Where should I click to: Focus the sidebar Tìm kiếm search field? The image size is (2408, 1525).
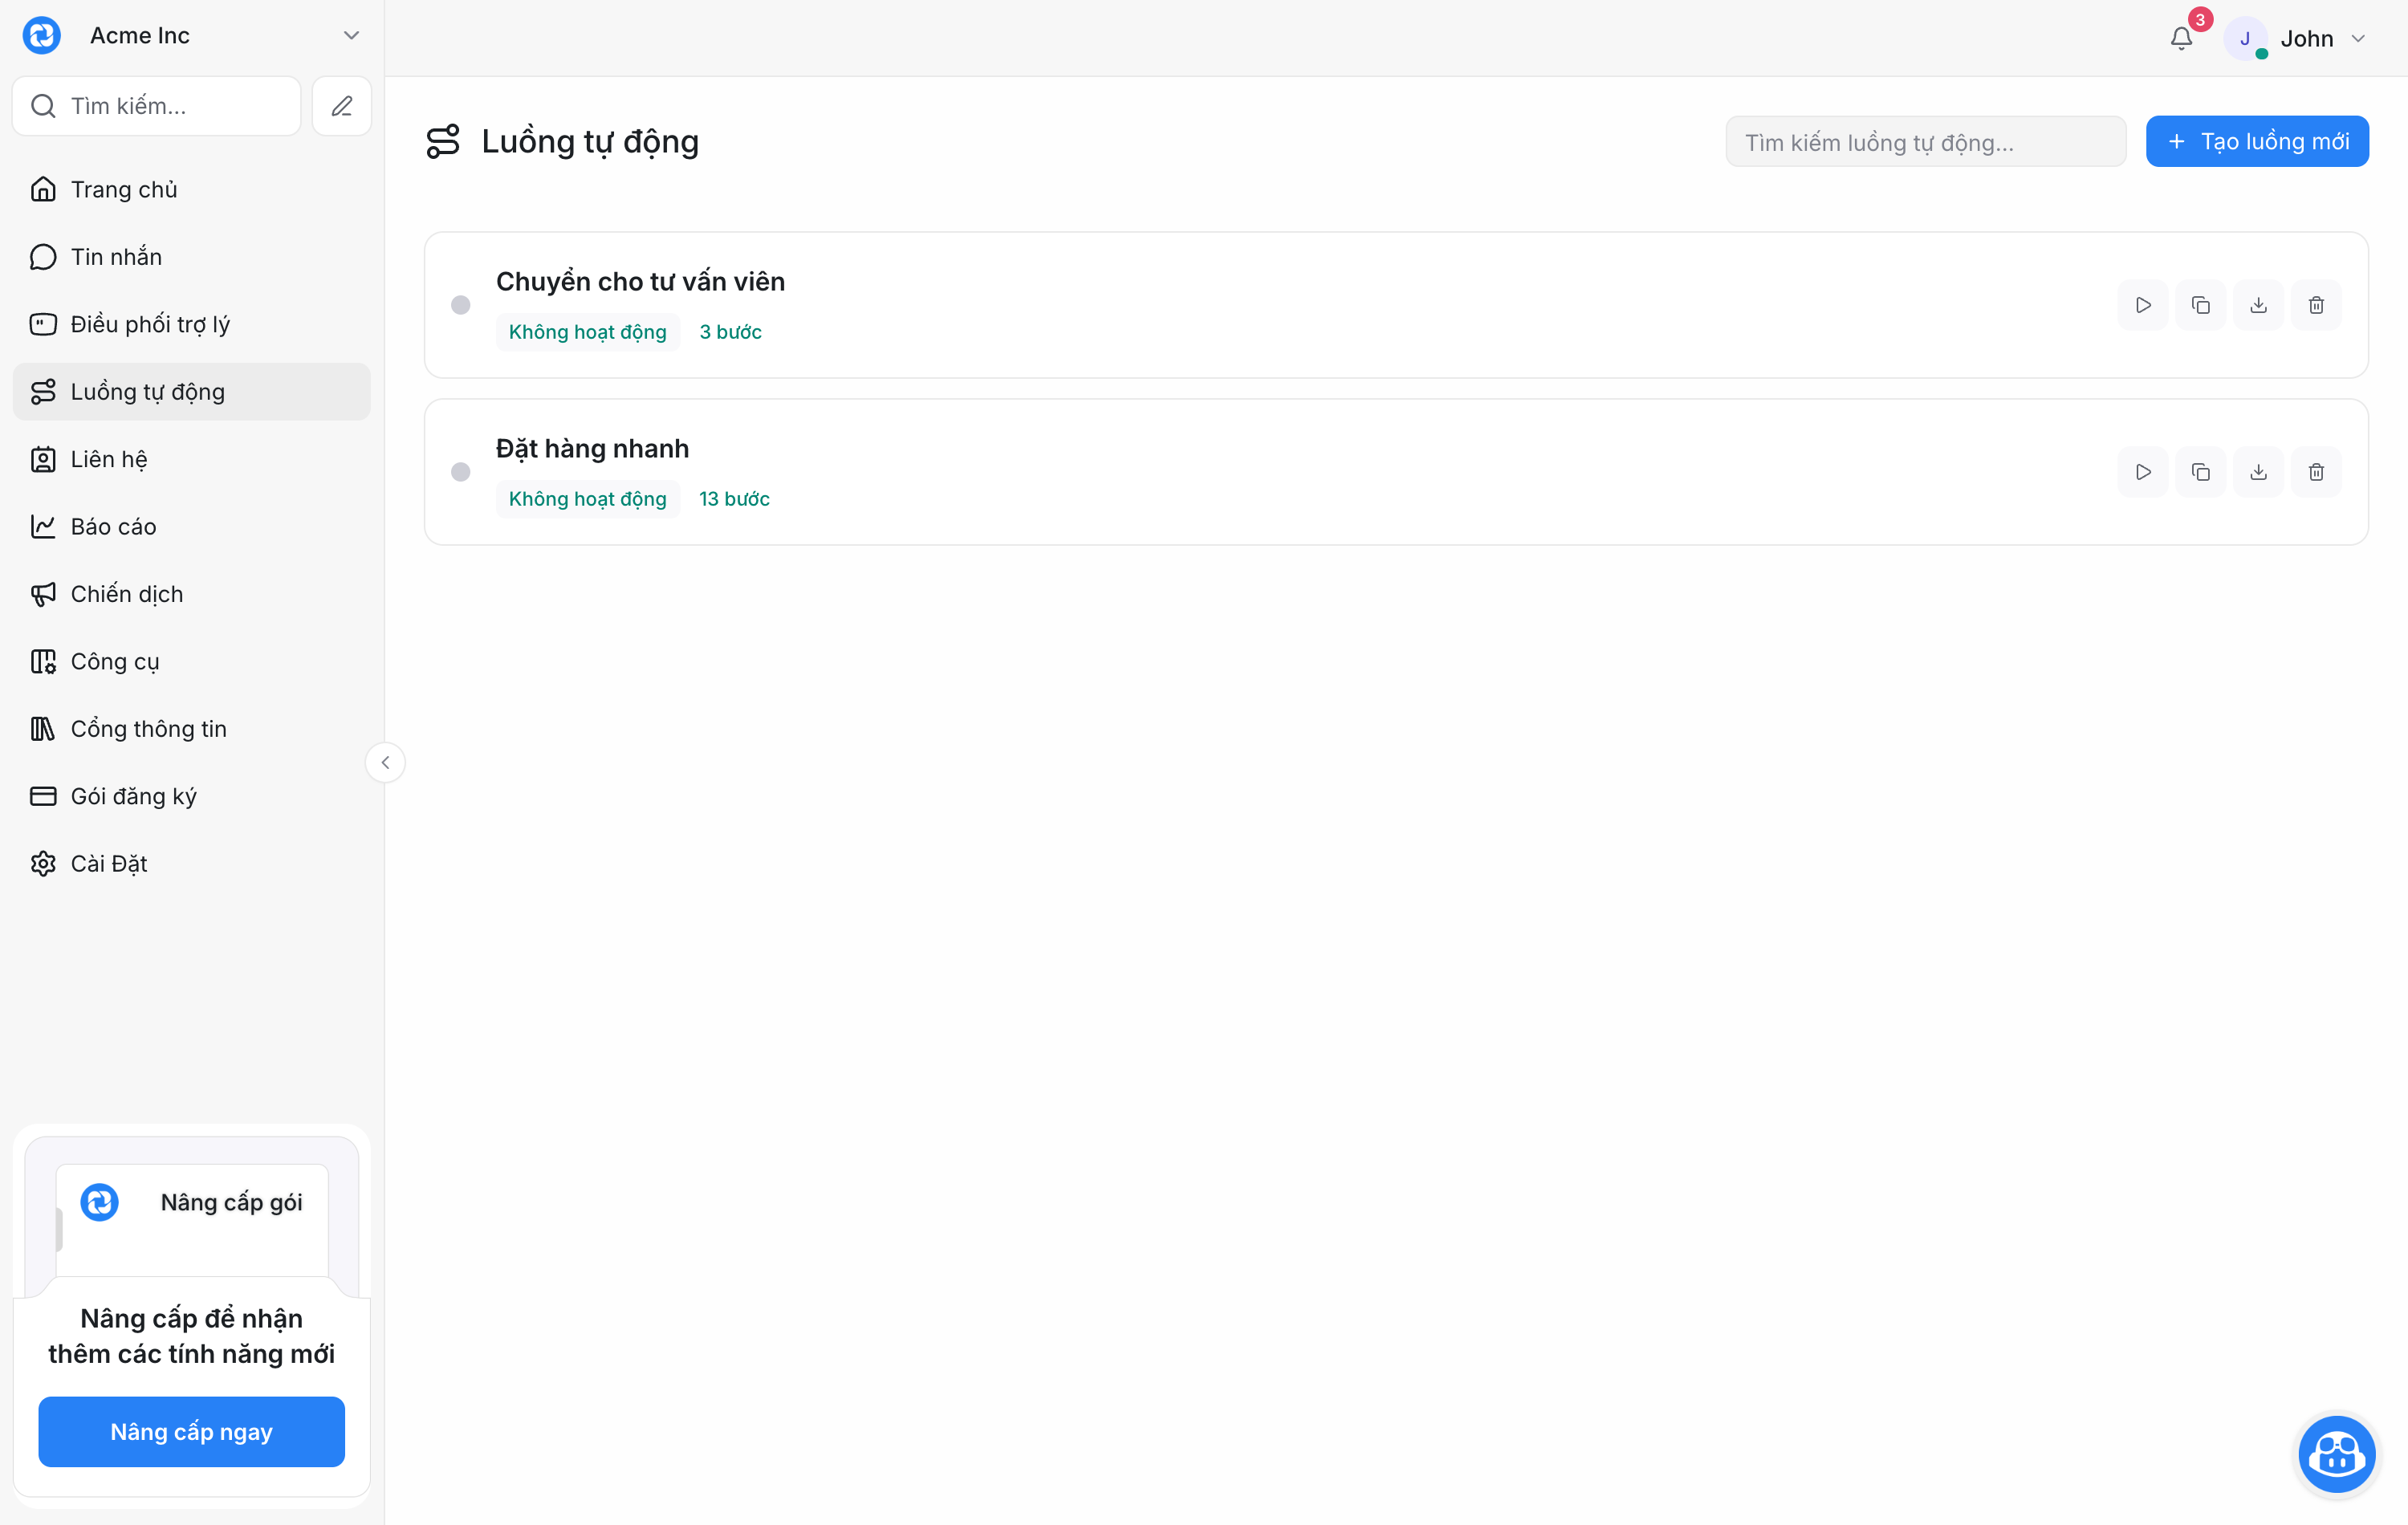[157, 106]
